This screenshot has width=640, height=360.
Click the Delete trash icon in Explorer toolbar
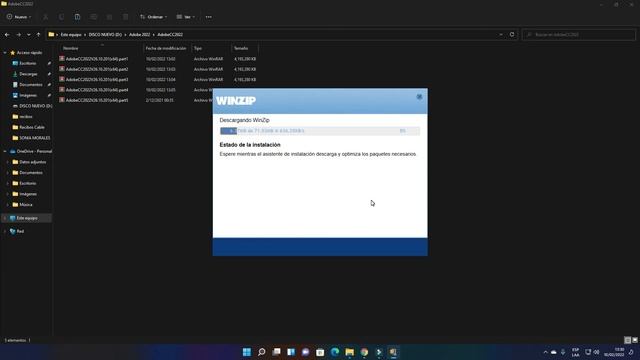coord(125,17)
